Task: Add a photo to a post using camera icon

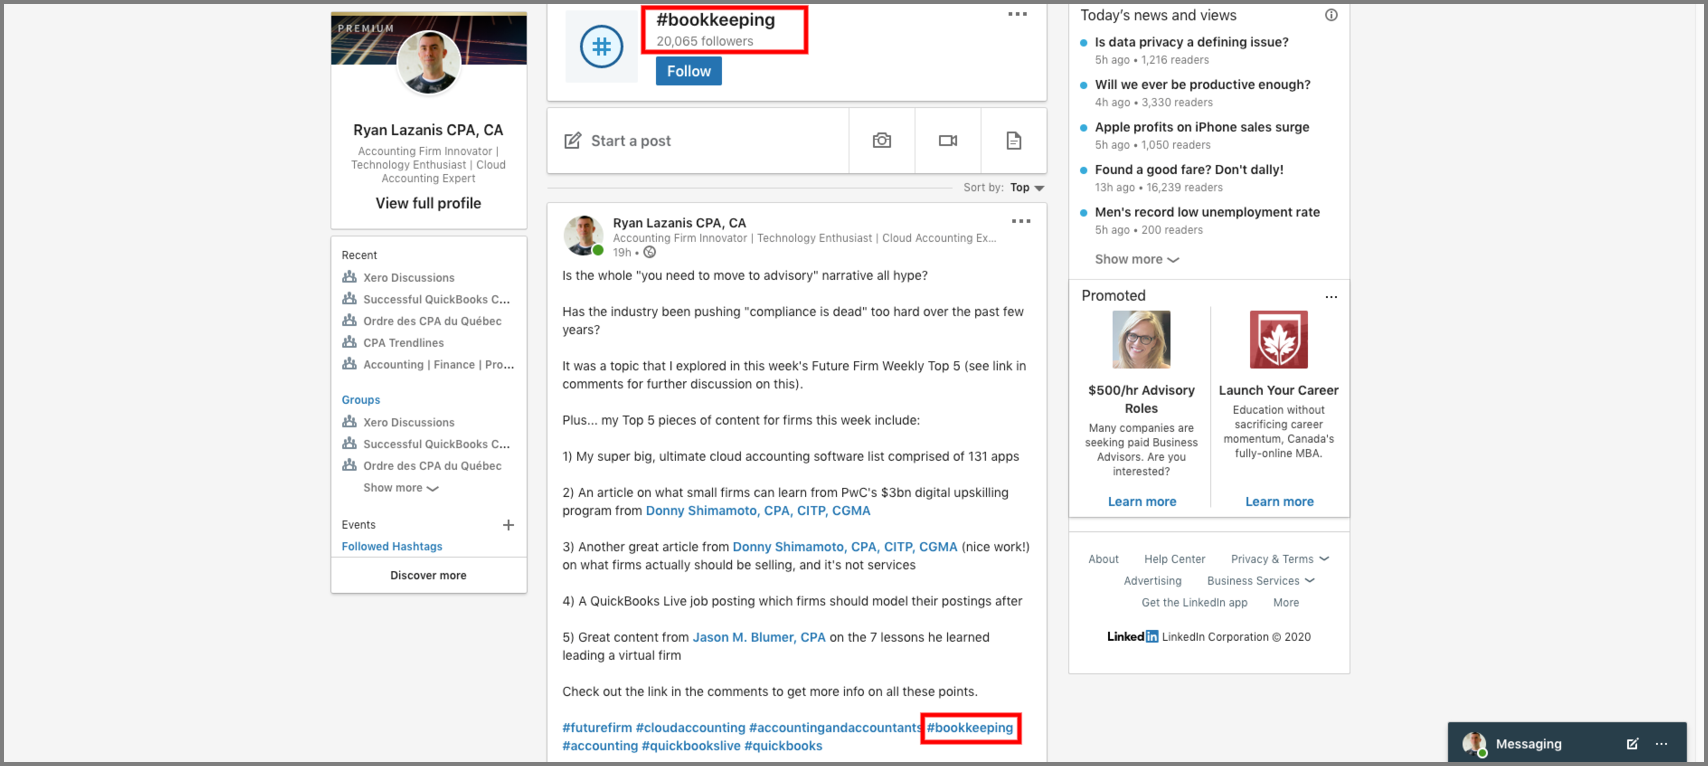Action: coord(881,141)
